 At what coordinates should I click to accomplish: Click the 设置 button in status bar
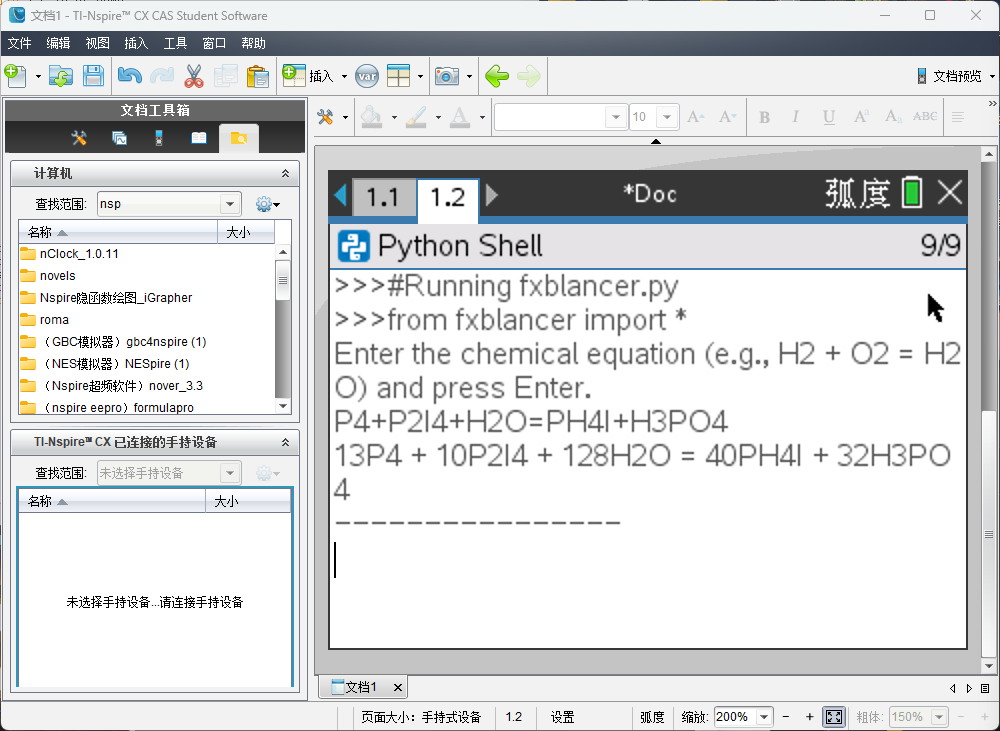point(562,717)
